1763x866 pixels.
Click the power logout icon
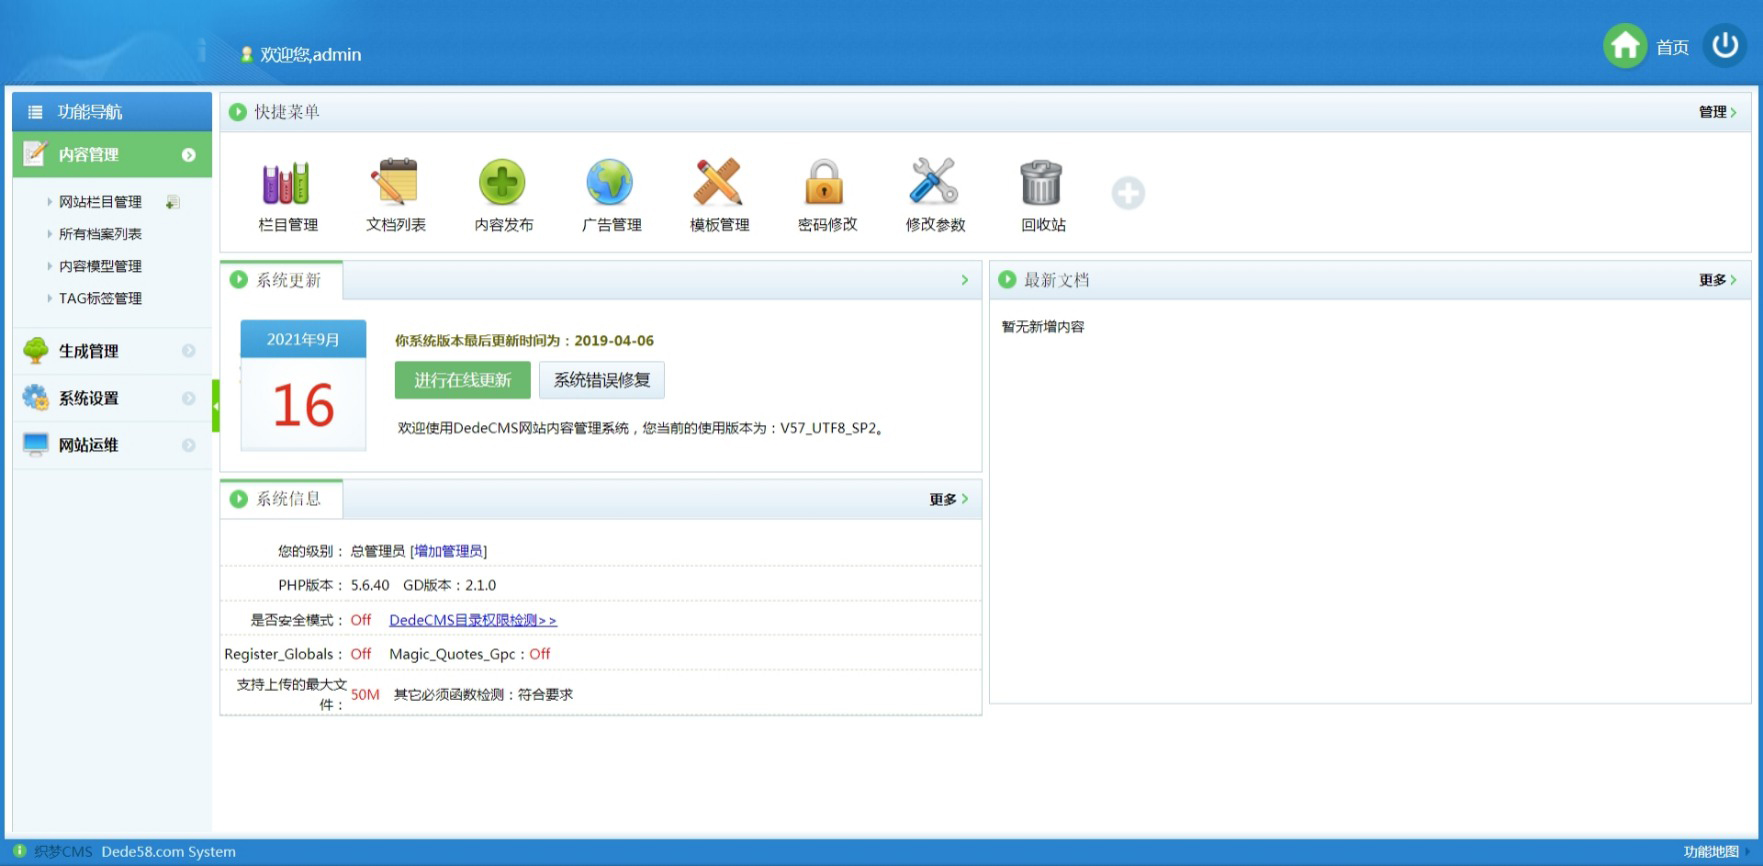tap(1725, 46)
